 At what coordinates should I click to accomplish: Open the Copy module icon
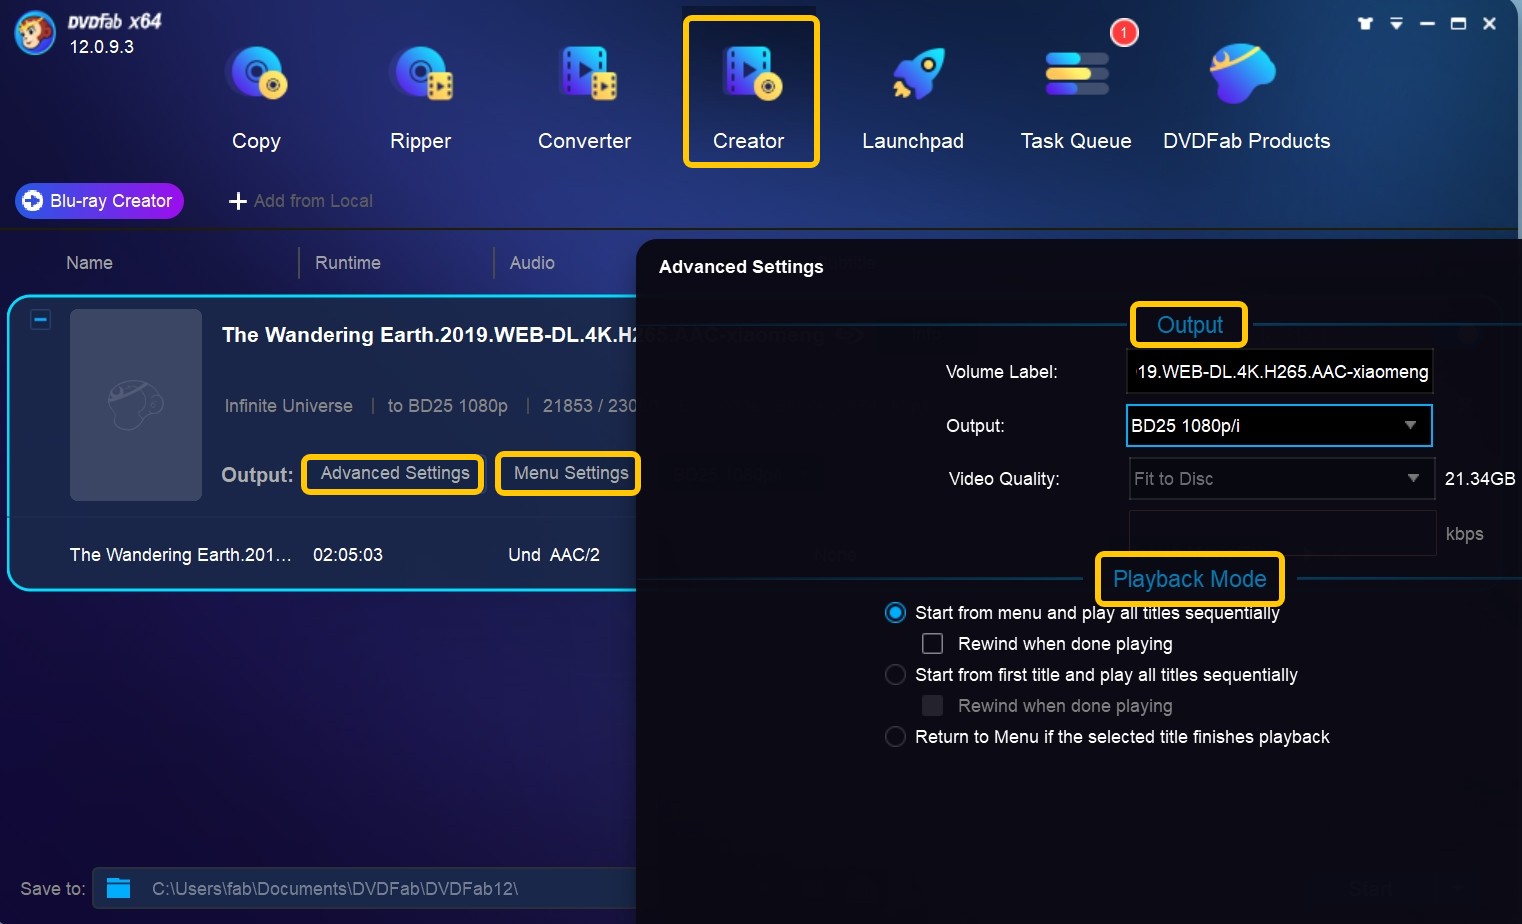(257, 75)
